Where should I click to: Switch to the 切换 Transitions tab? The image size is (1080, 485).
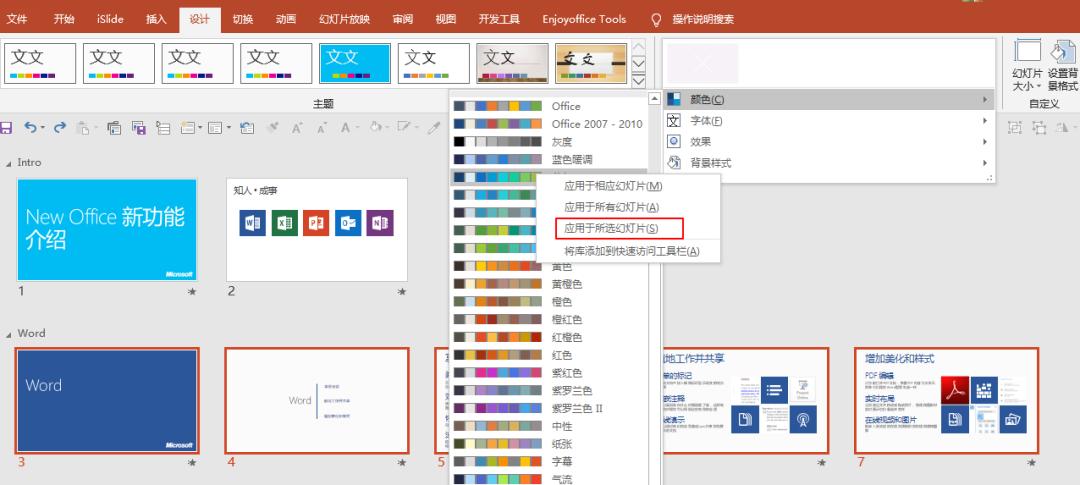tap(242, 19)
